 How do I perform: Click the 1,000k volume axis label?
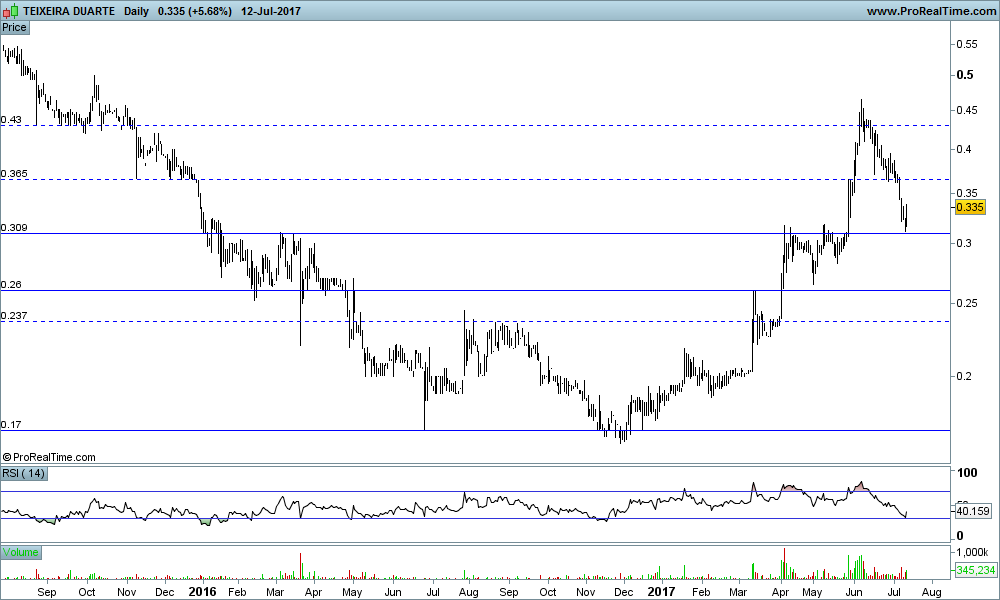point(973,552)
